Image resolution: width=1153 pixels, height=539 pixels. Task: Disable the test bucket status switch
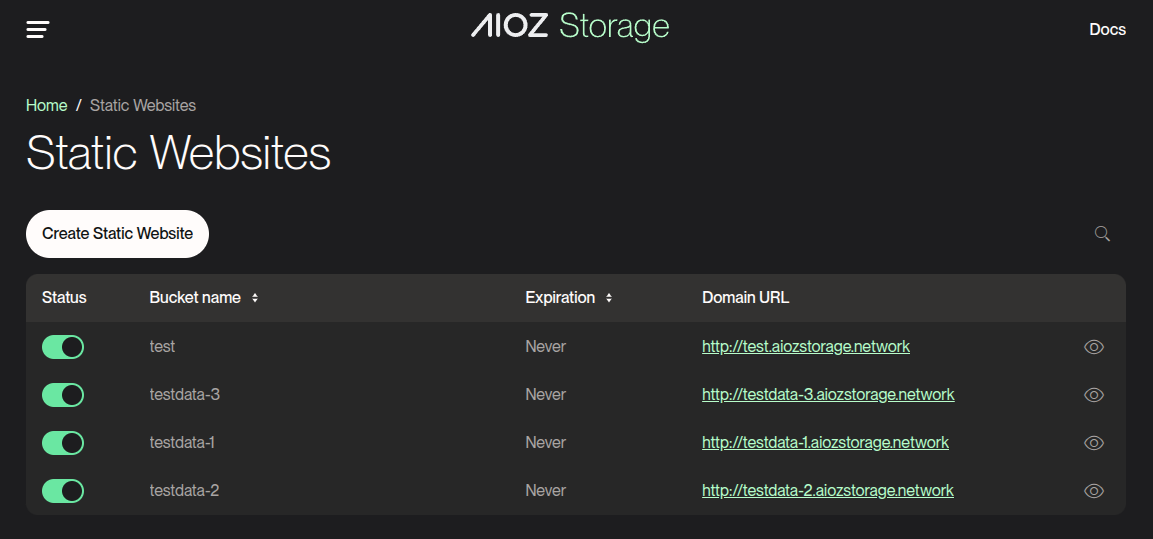tap(63, 347)
